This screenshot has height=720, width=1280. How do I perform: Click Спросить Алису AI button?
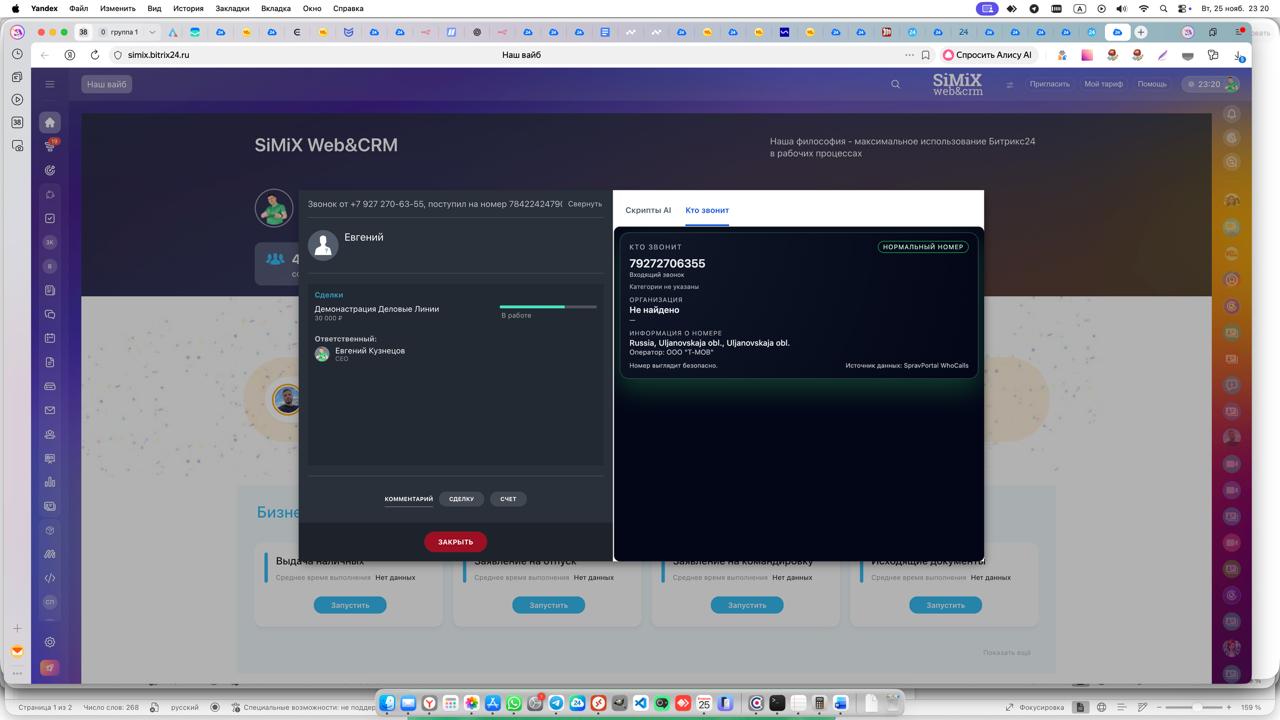[988, 55]
